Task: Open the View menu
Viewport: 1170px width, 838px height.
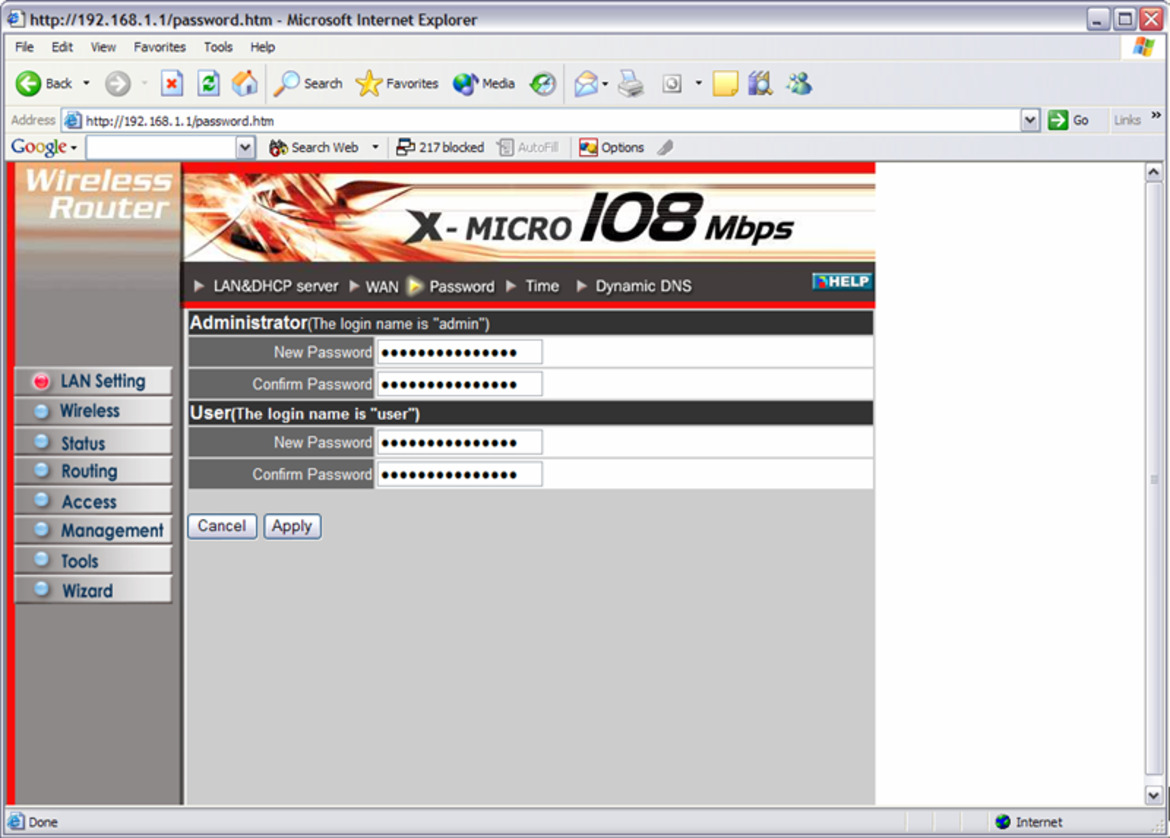Action: point(103,47)
